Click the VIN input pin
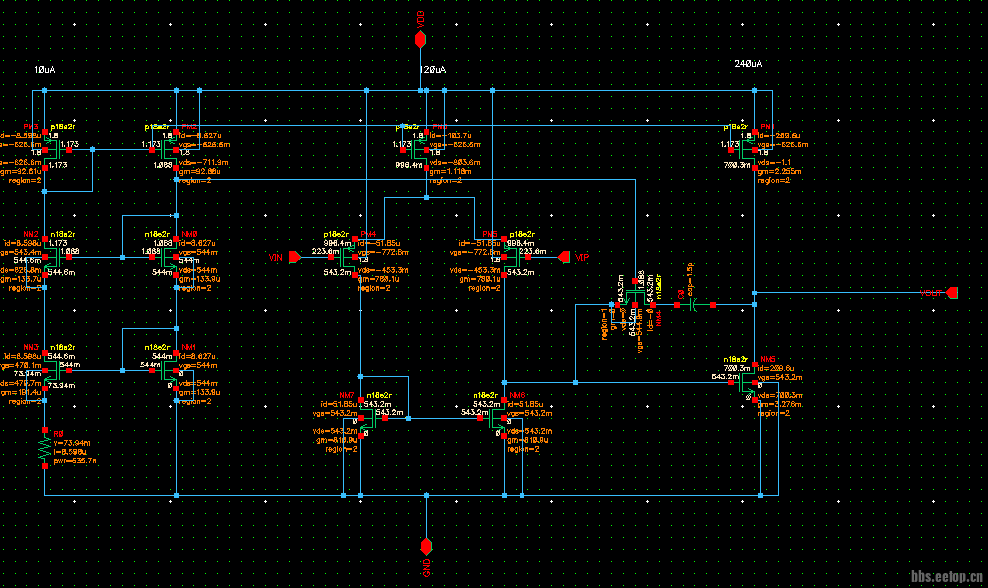This screenshot has width=988, height=588. [x=295, y=257]
